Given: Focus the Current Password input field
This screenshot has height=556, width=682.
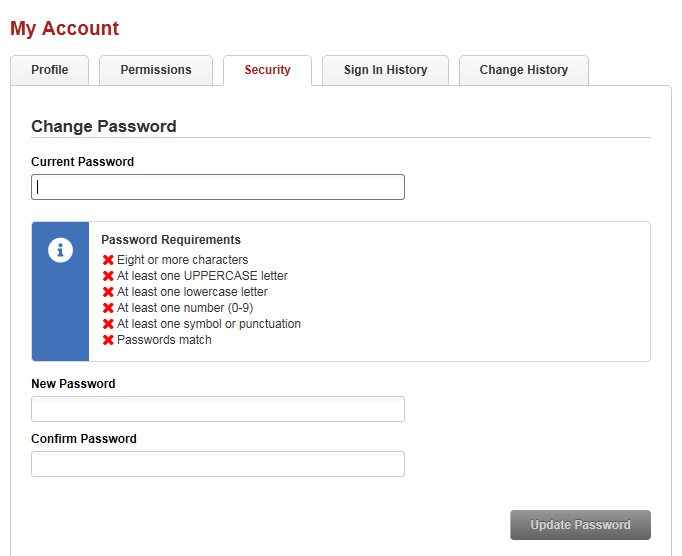Looking at the screenshot, I should click(x=218, y=187).
